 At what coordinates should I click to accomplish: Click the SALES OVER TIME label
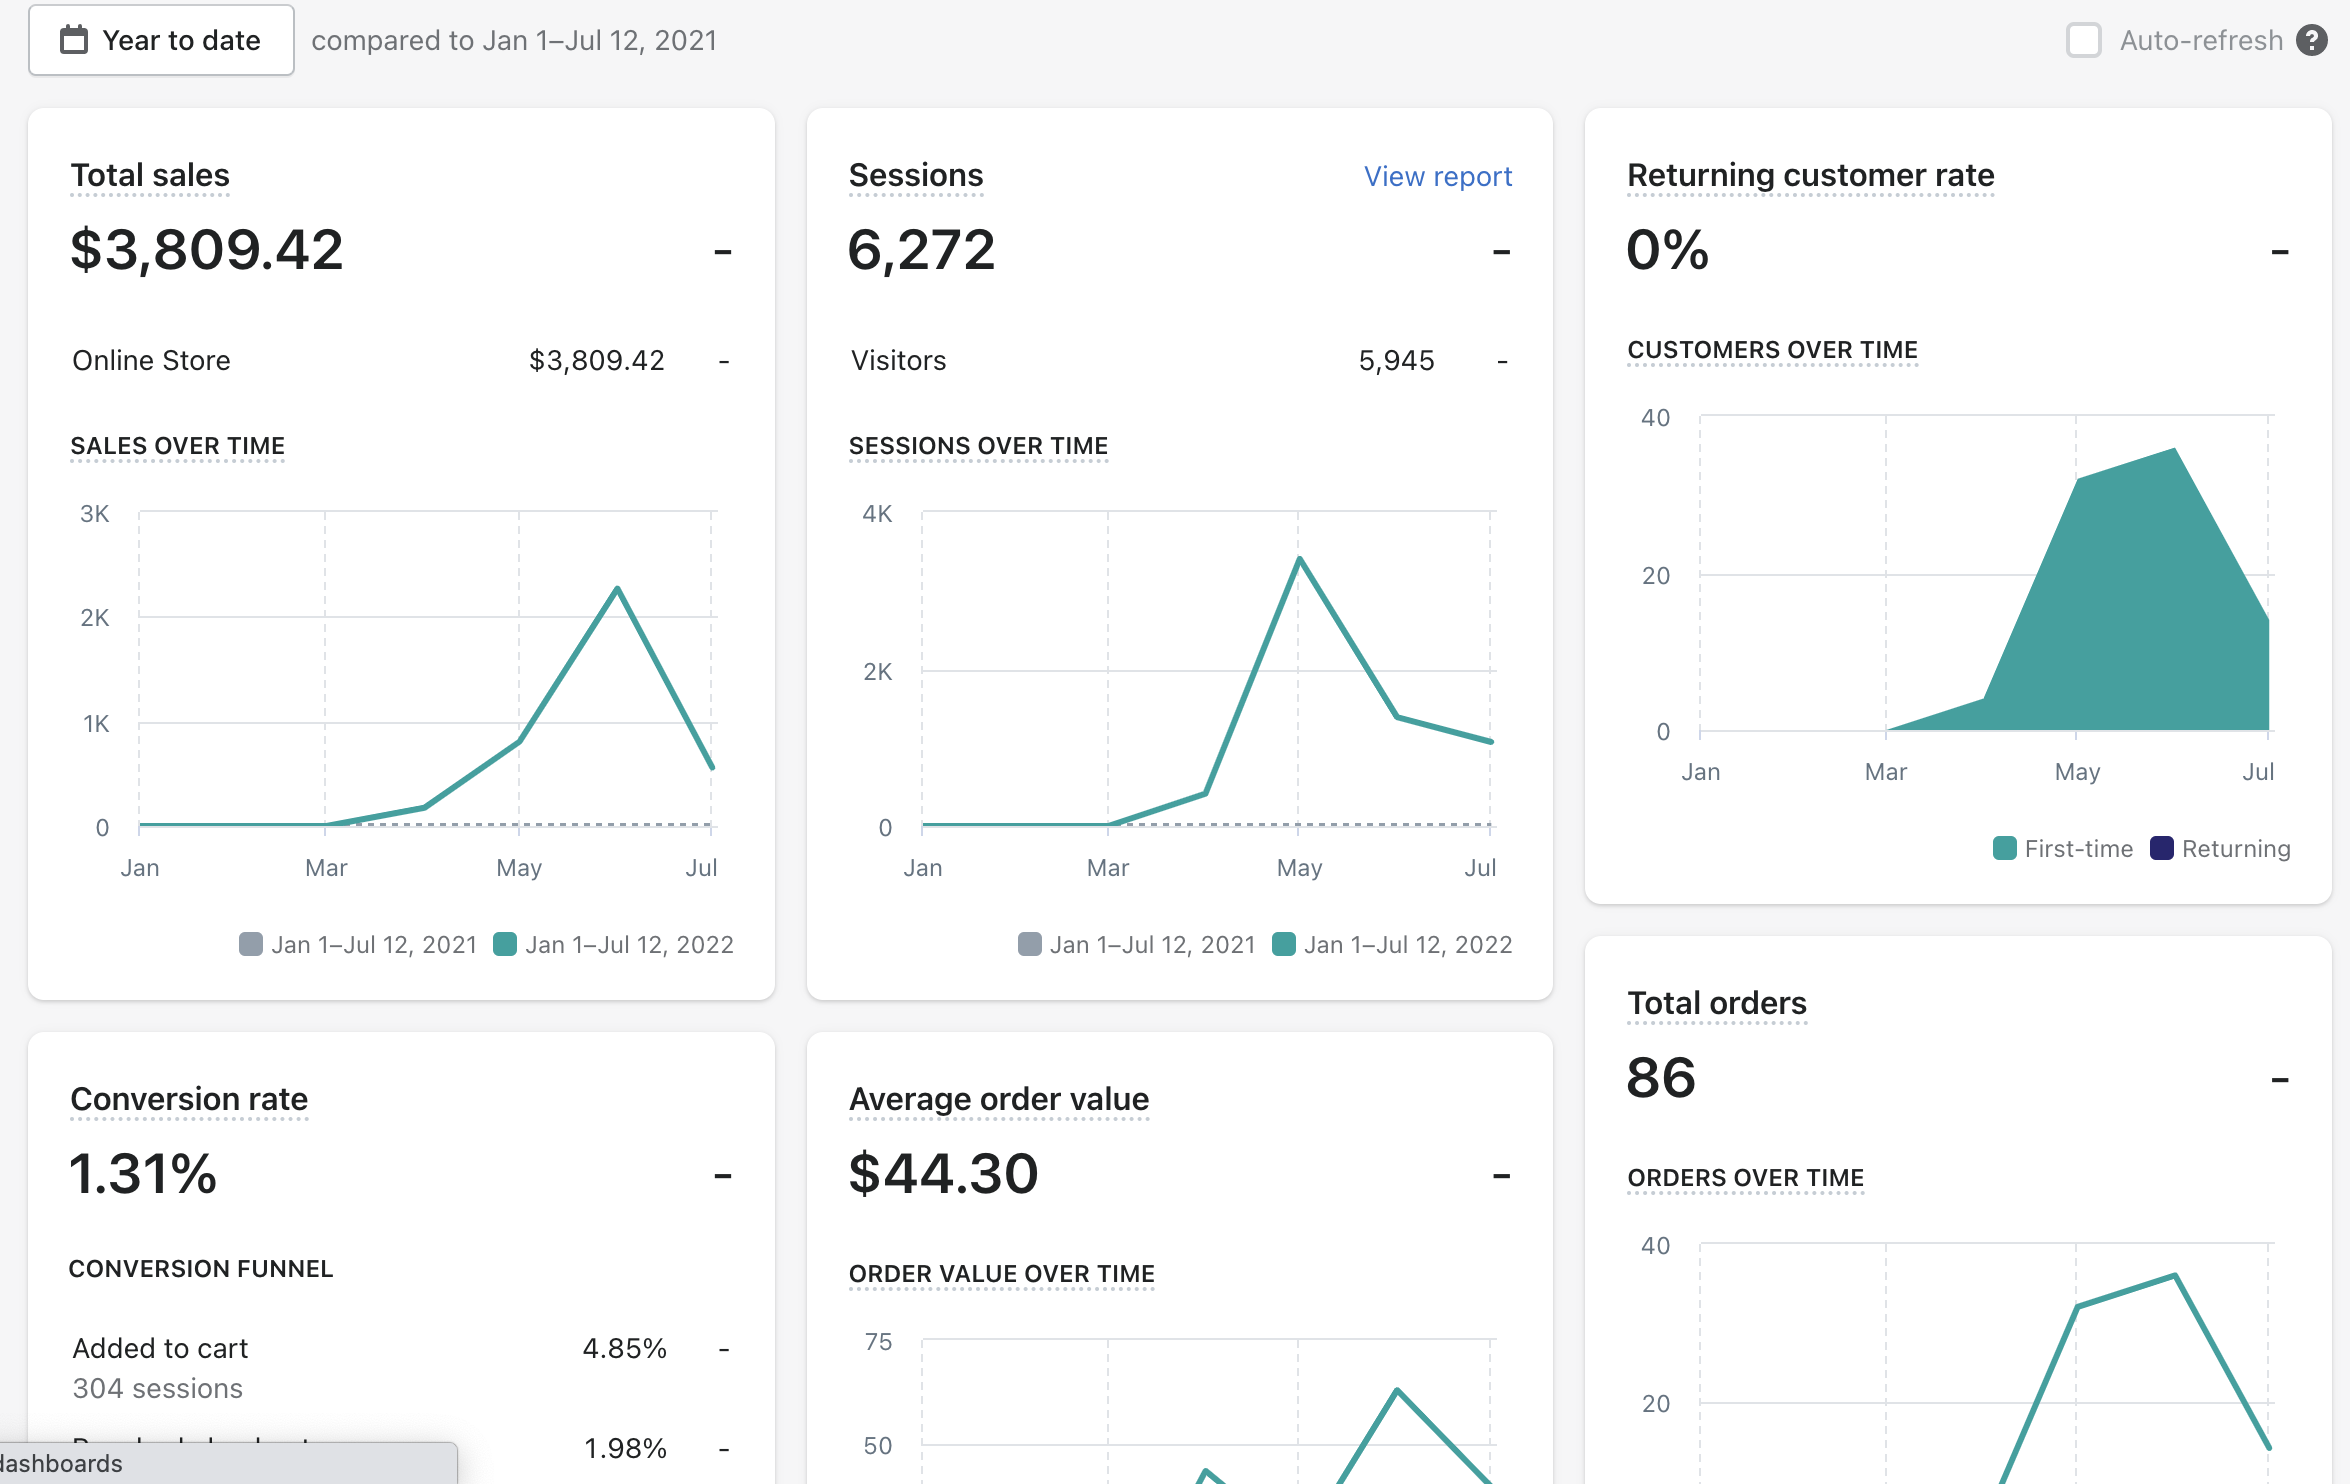pyautogui.click(x=178, y=446)
